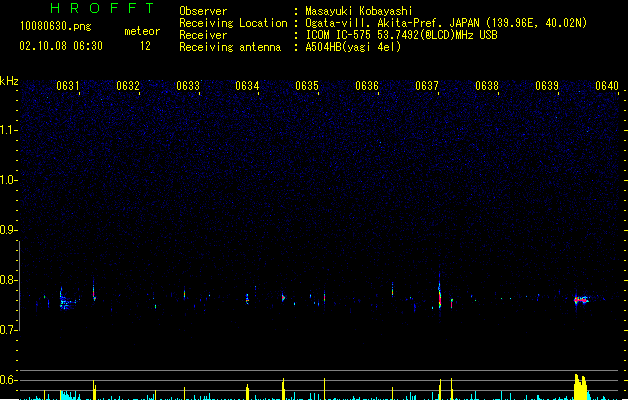Click the 0.8 kHz axis label
This screenshot has width=629, height=400.
coord(8,280)
